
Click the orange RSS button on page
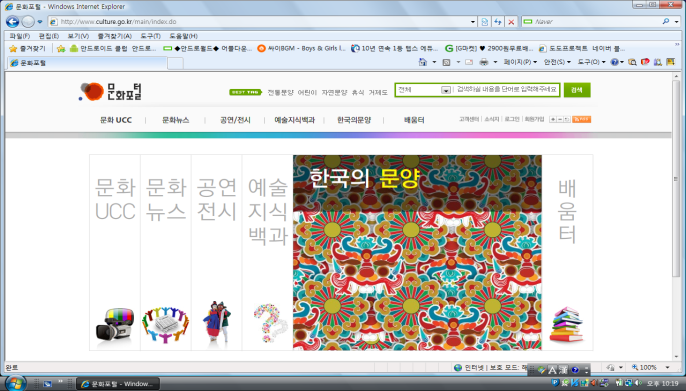point(581,119)
